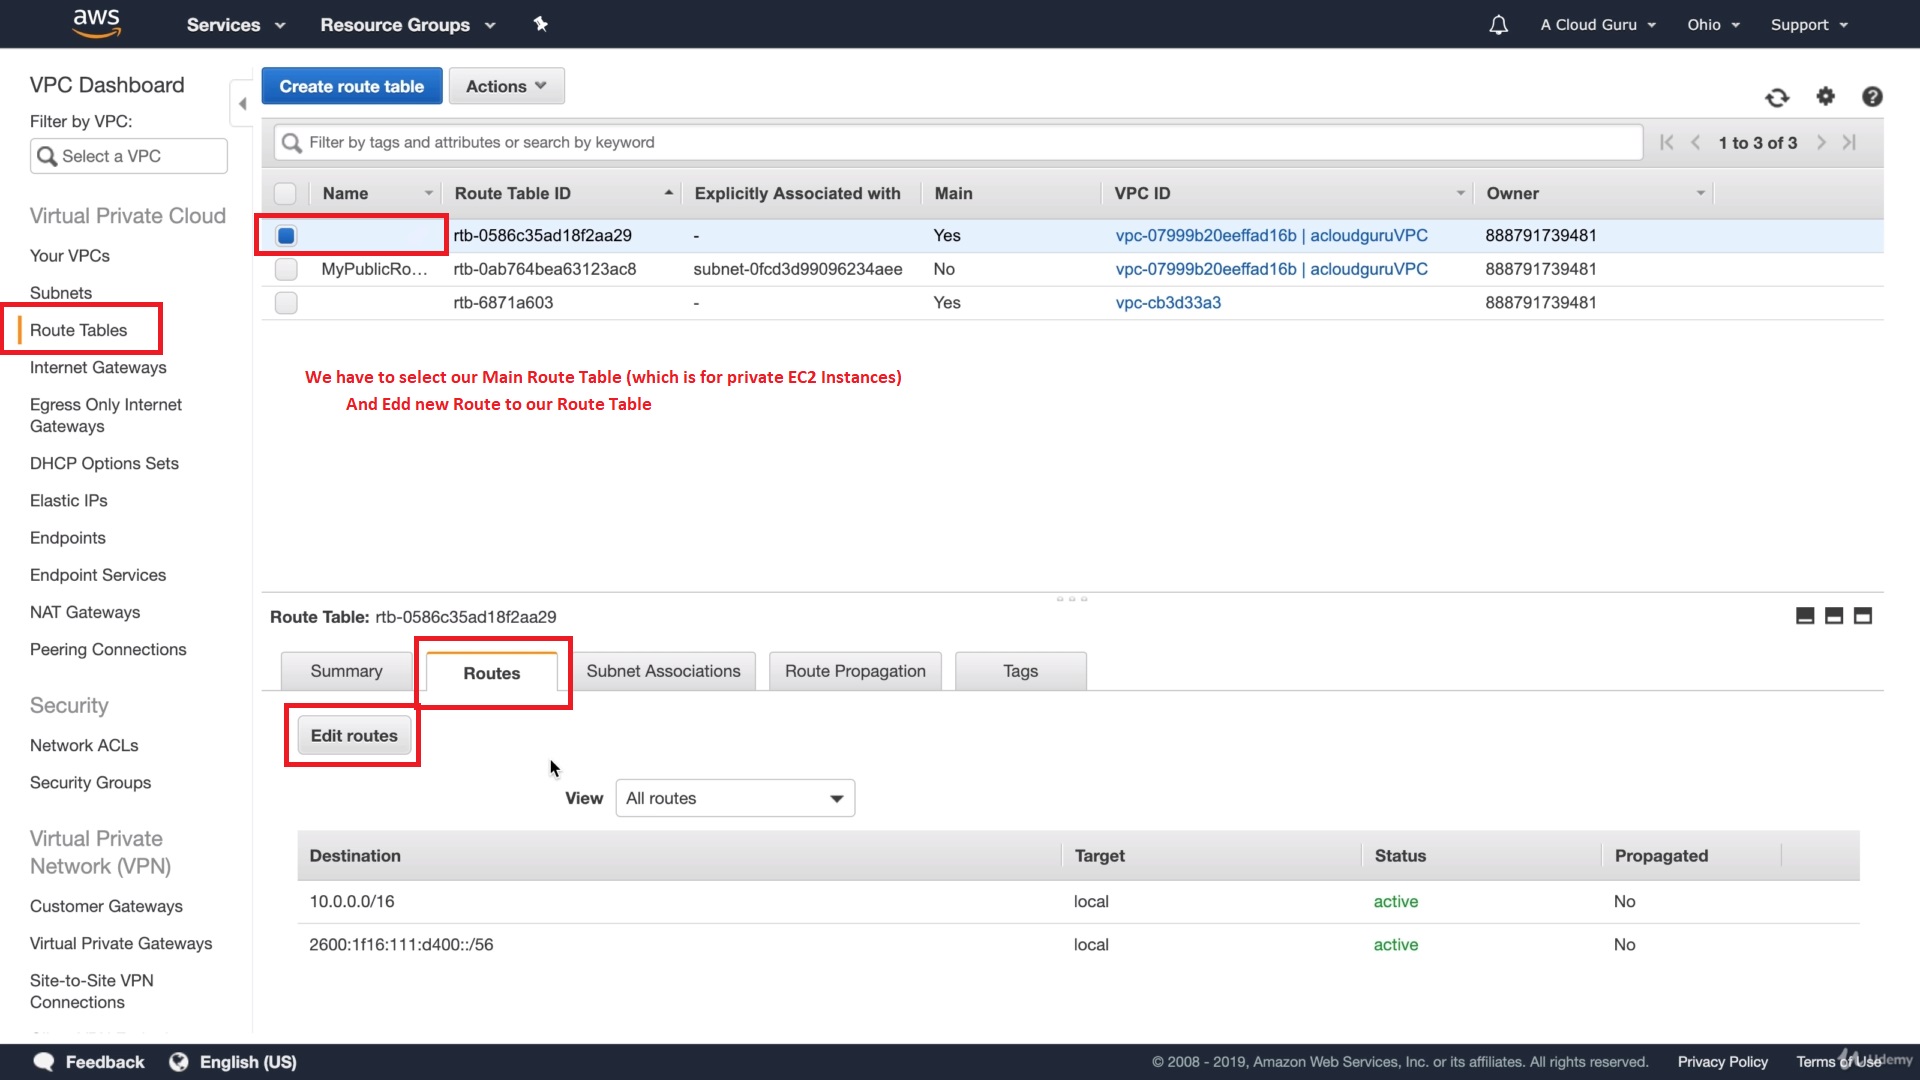
Task: Maximize the details pane using rightmost layout icon
Action: click(1863, 616)
